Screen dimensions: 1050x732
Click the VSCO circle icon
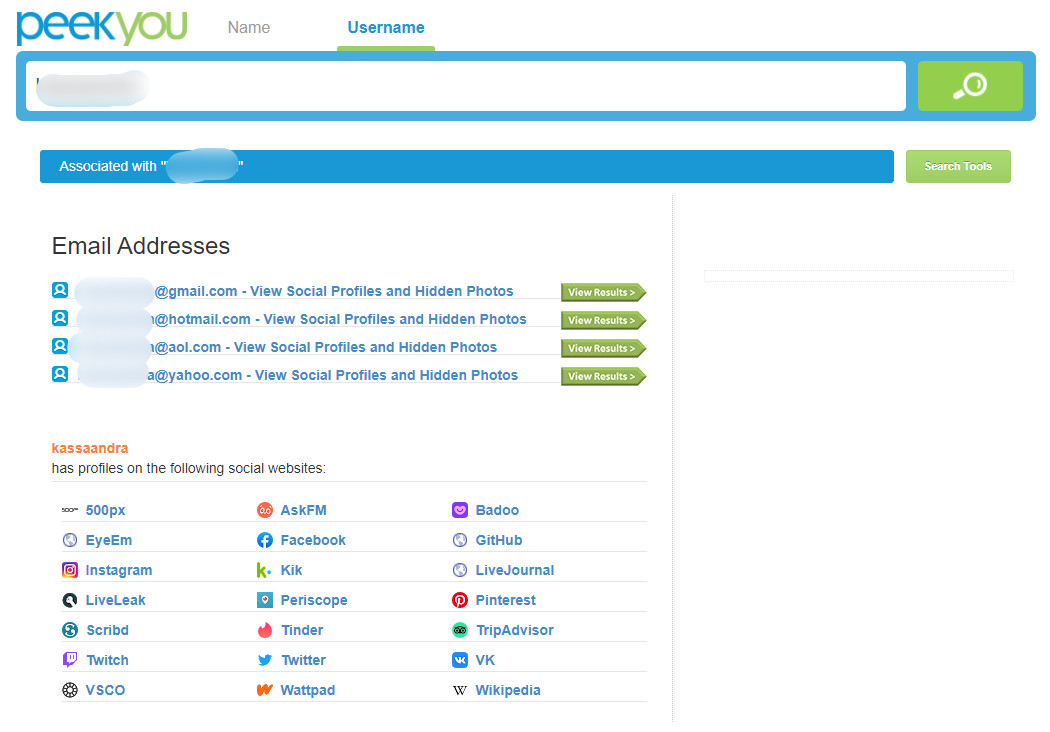pyautogui.click(x=70, y=690)
